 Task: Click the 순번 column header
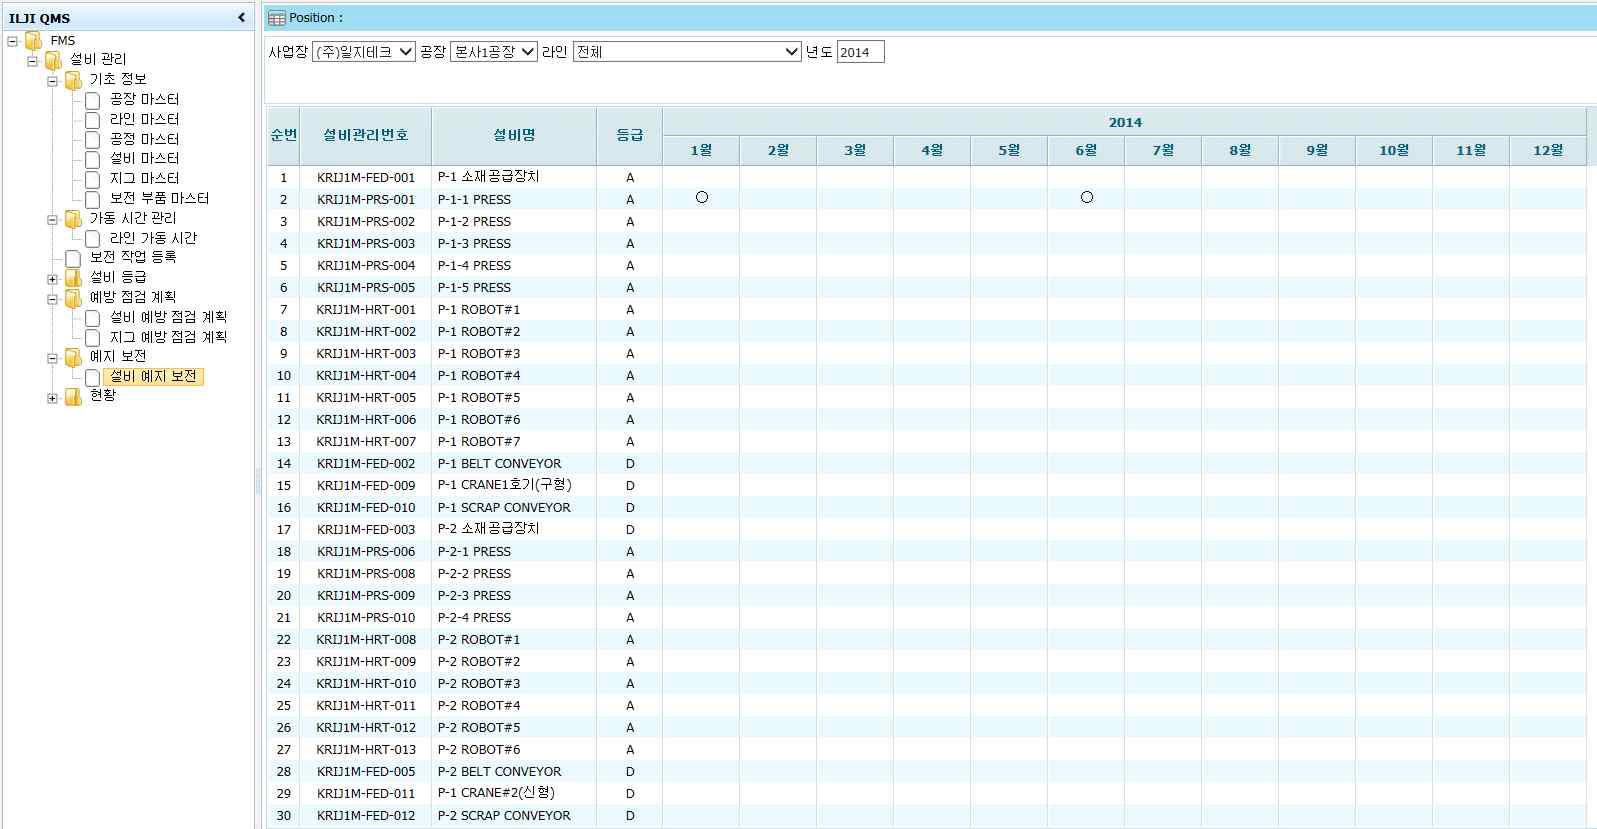pyautogui.click(x=283, y=135)
